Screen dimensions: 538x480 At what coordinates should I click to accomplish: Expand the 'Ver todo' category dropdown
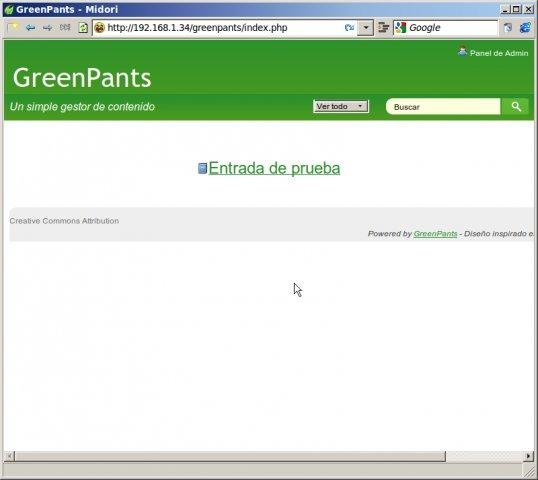pos(341,106)
